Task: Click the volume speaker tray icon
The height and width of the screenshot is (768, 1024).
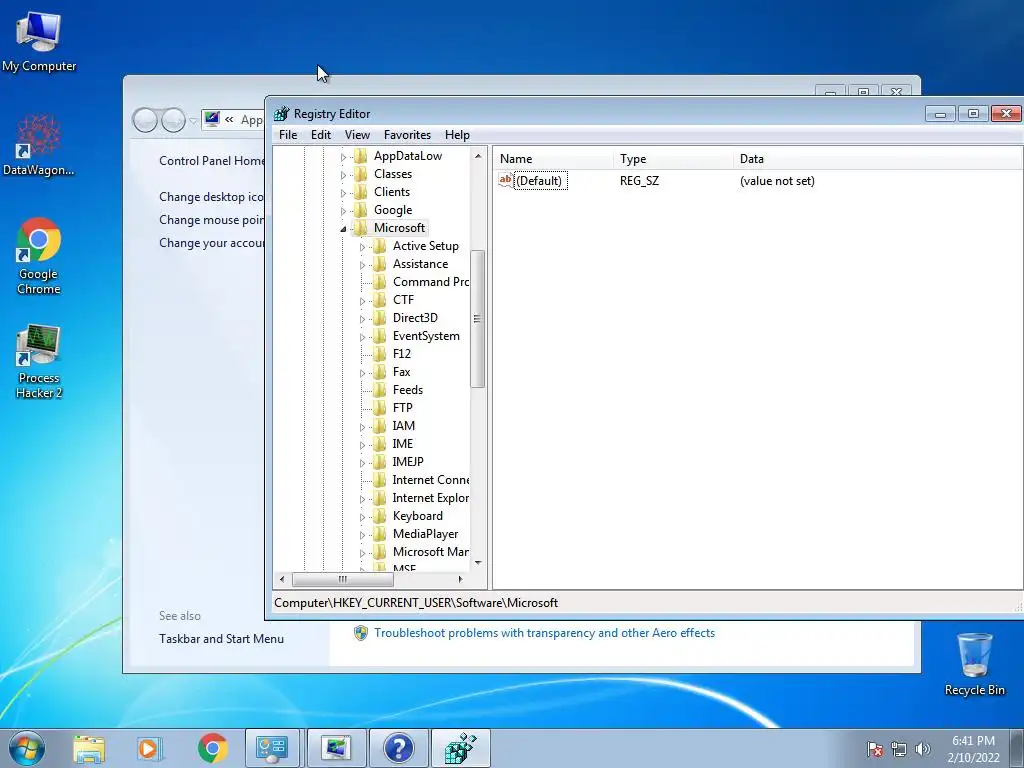Action: [923, 749]
